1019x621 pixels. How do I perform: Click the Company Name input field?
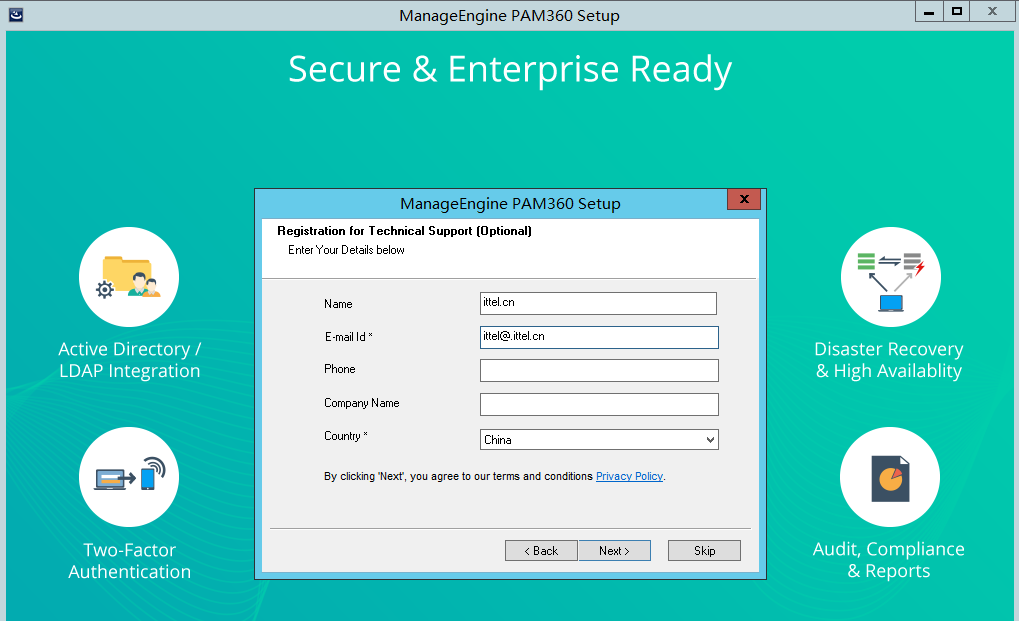[x=599, y=404]
